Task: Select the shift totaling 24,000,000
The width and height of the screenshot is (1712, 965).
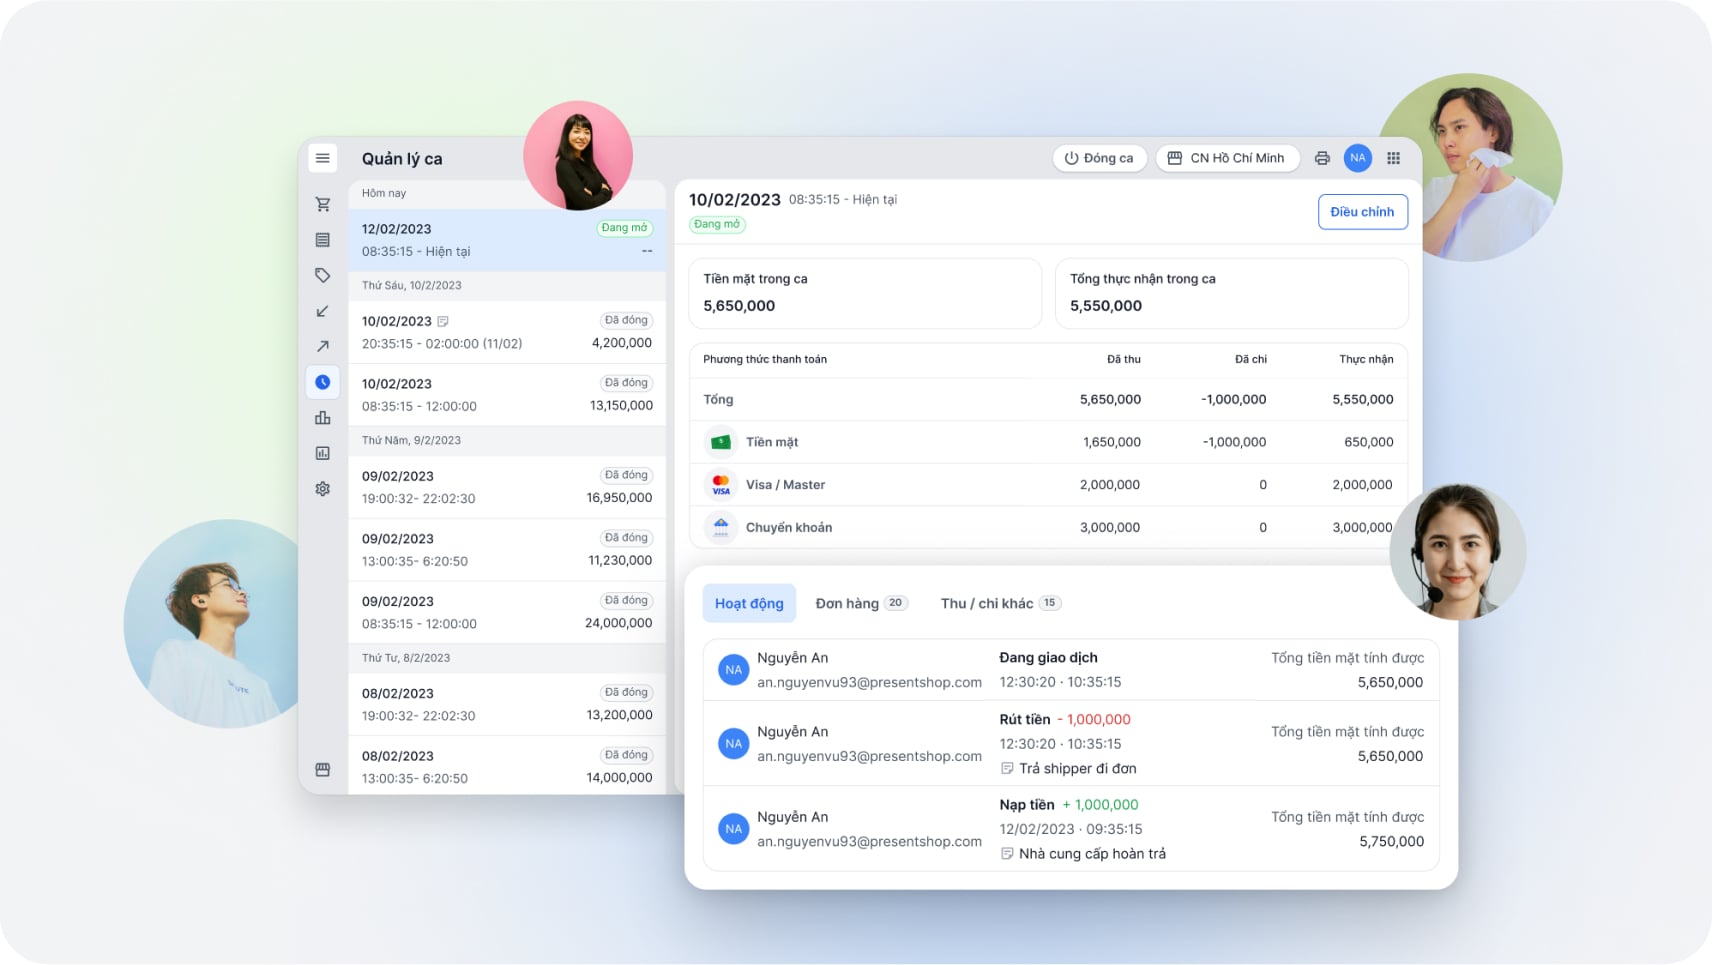Action: coord(507,612)
